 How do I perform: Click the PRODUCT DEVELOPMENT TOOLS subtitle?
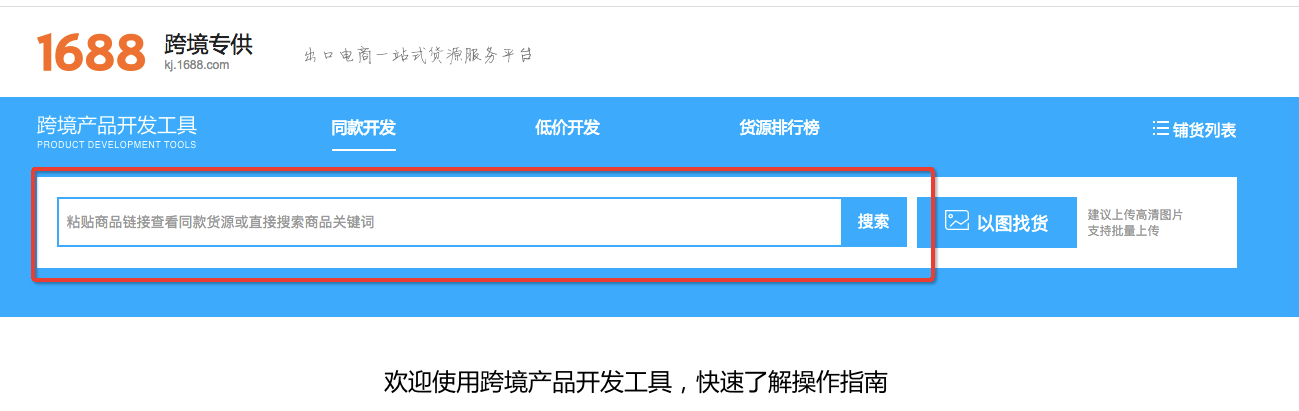pos(117,145)
